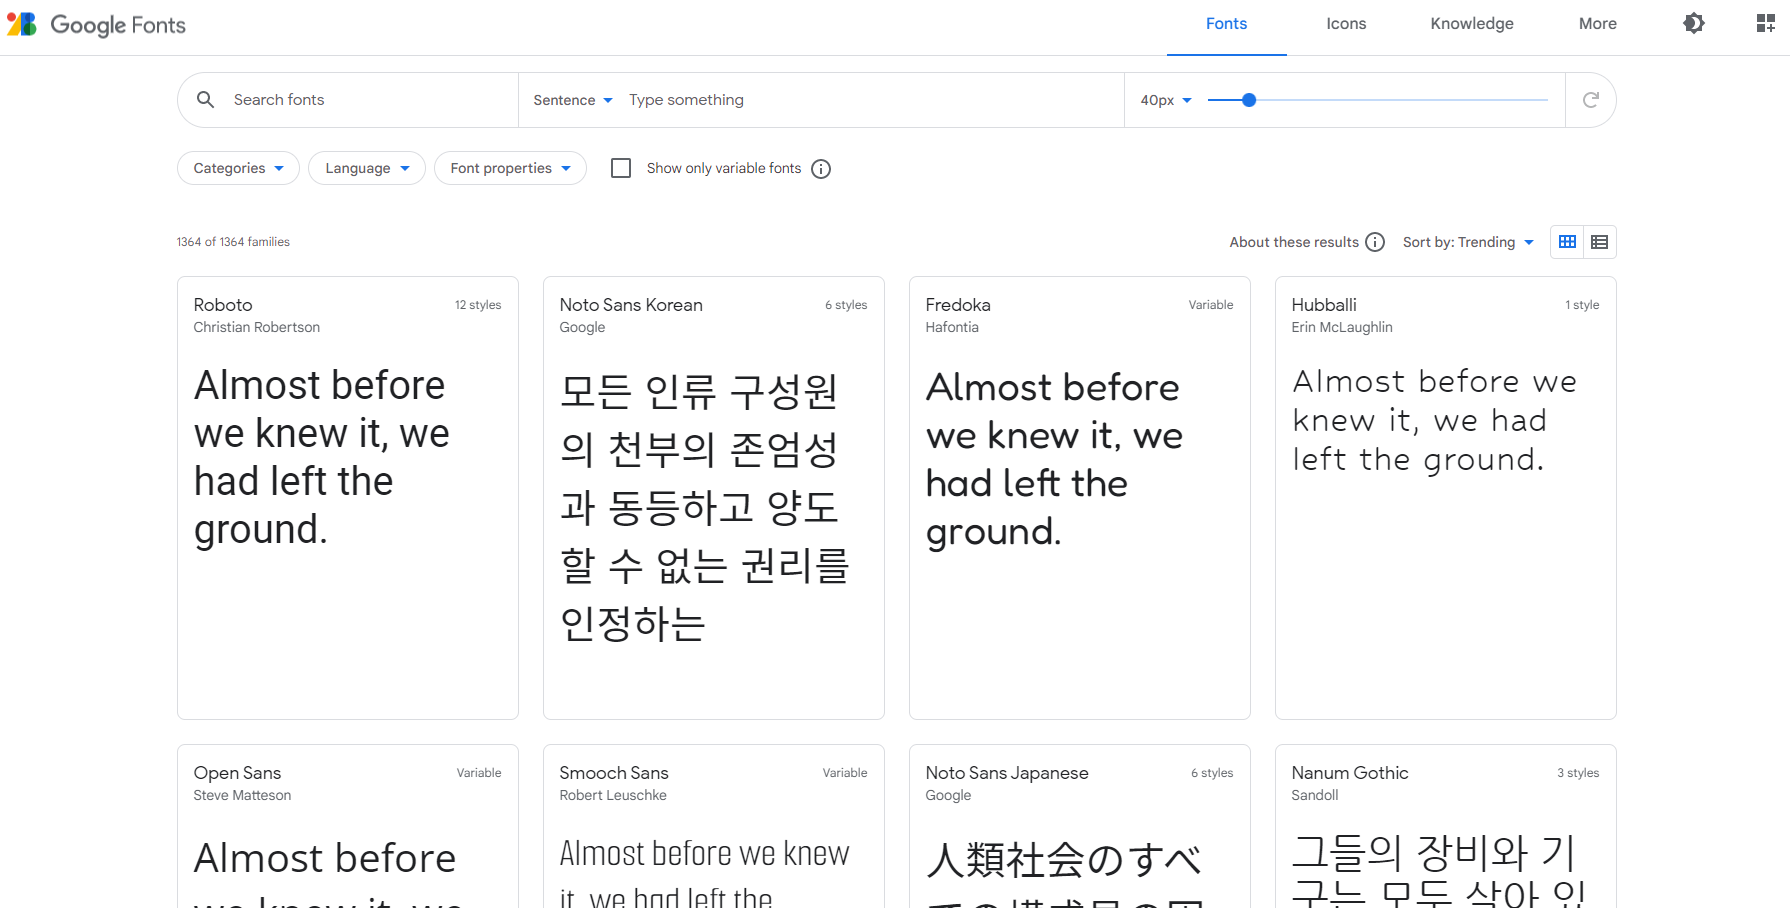Click the Steve Matteson designer name
This screenshot has width=1790, height=908.
[242, 795]
